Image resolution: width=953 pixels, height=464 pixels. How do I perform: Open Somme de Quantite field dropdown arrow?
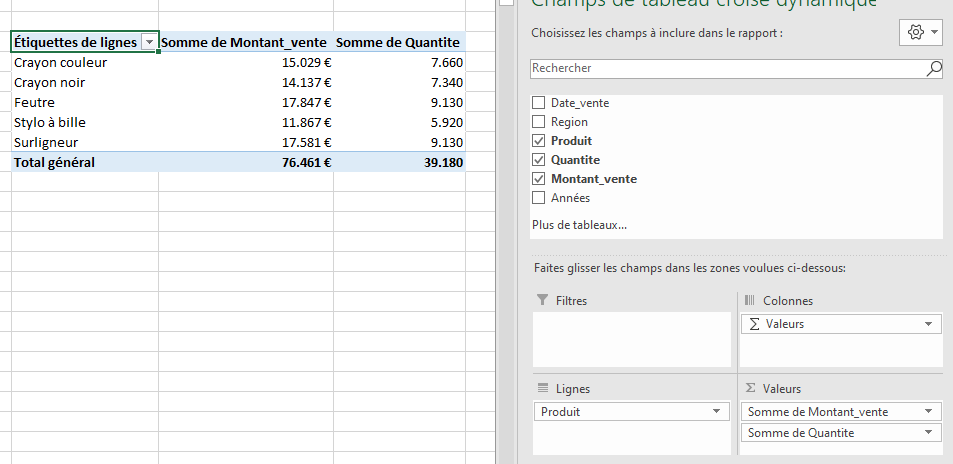929,432
